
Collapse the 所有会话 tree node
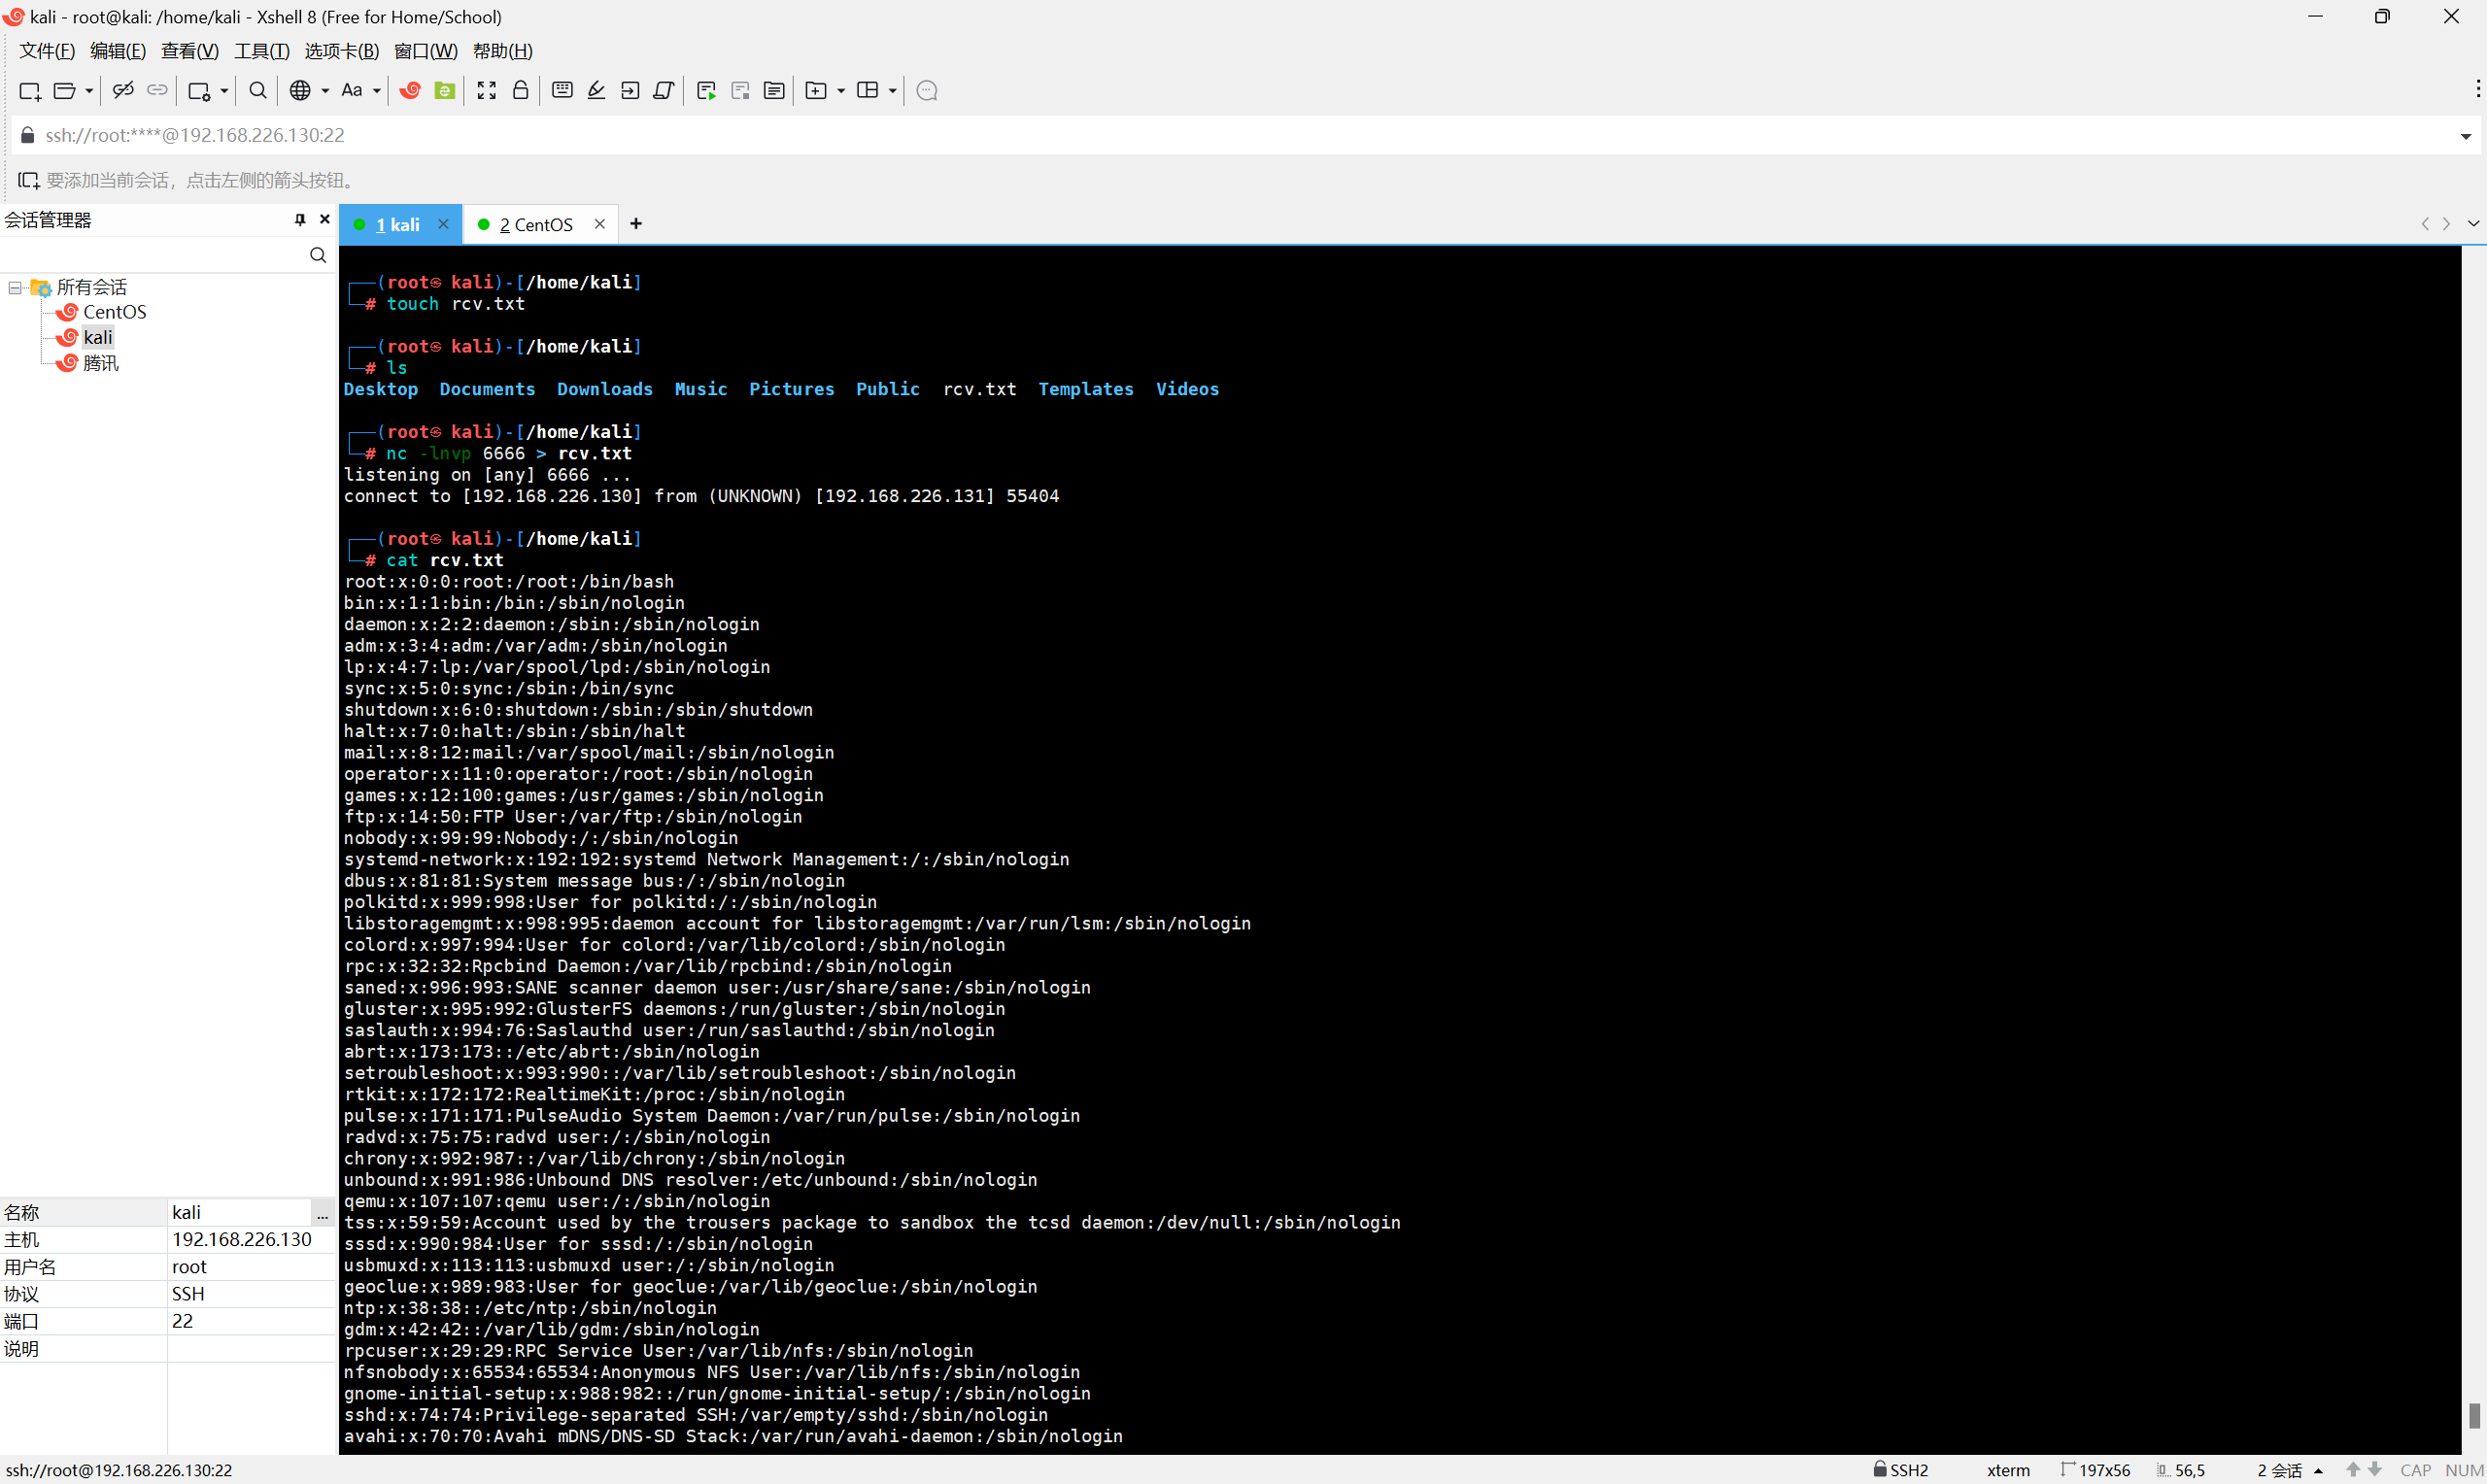(x=15, y=288)
